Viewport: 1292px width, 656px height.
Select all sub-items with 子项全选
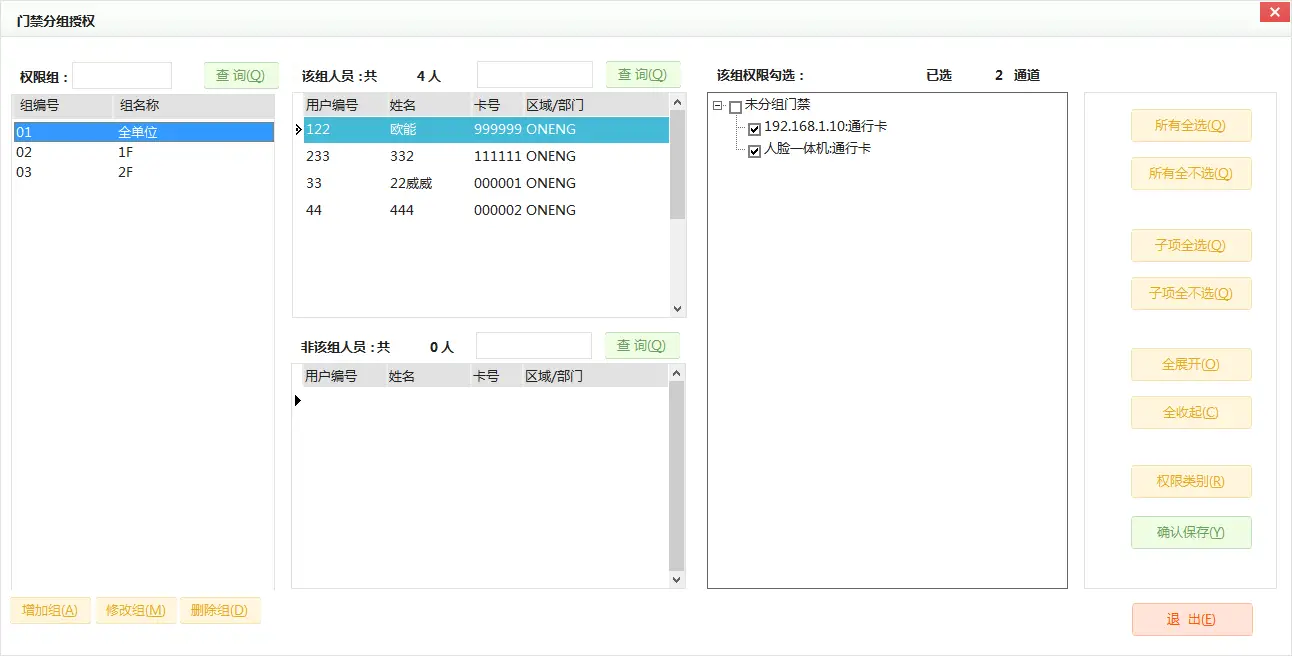pyautogui.click(x=1191, y=245)
